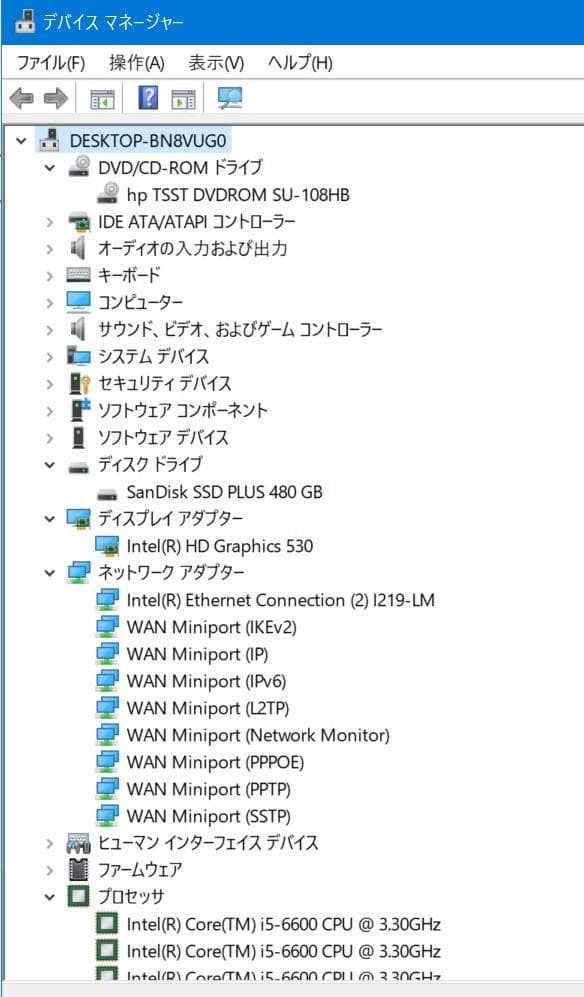This screenshot has height=997, width=584.
Task: Expand the システム デバイス category
Action: [x=50, y=357]
